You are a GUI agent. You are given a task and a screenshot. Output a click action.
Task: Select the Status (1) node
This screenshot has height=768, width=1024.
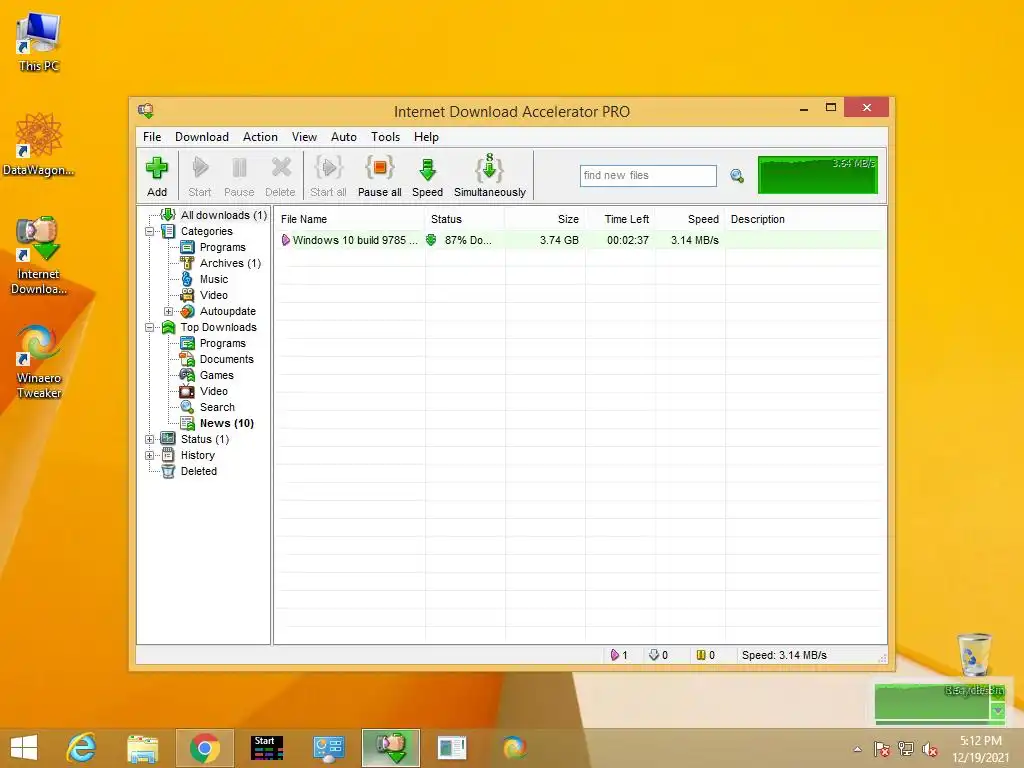pyautogui.click(x=205, y=439)
